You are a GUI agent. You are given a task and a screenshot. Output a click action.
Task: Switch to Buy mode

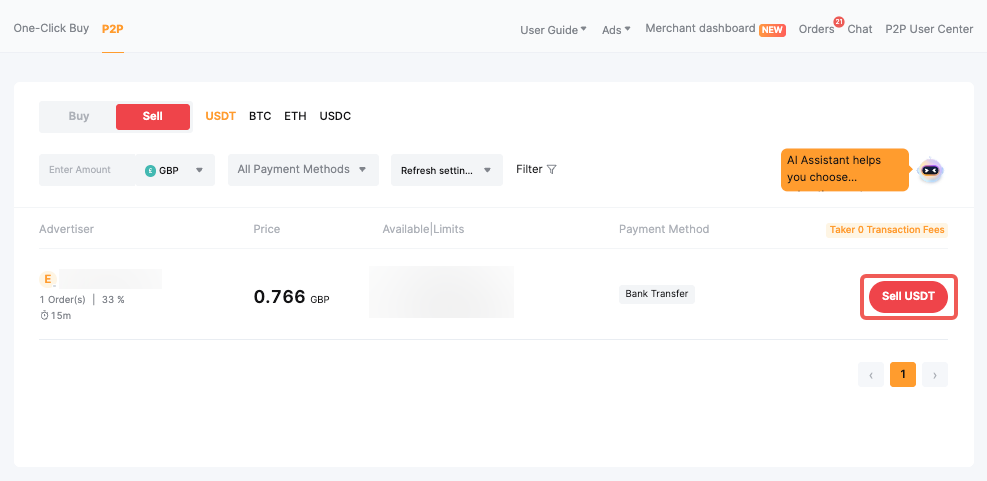click(x=79, y=117)
